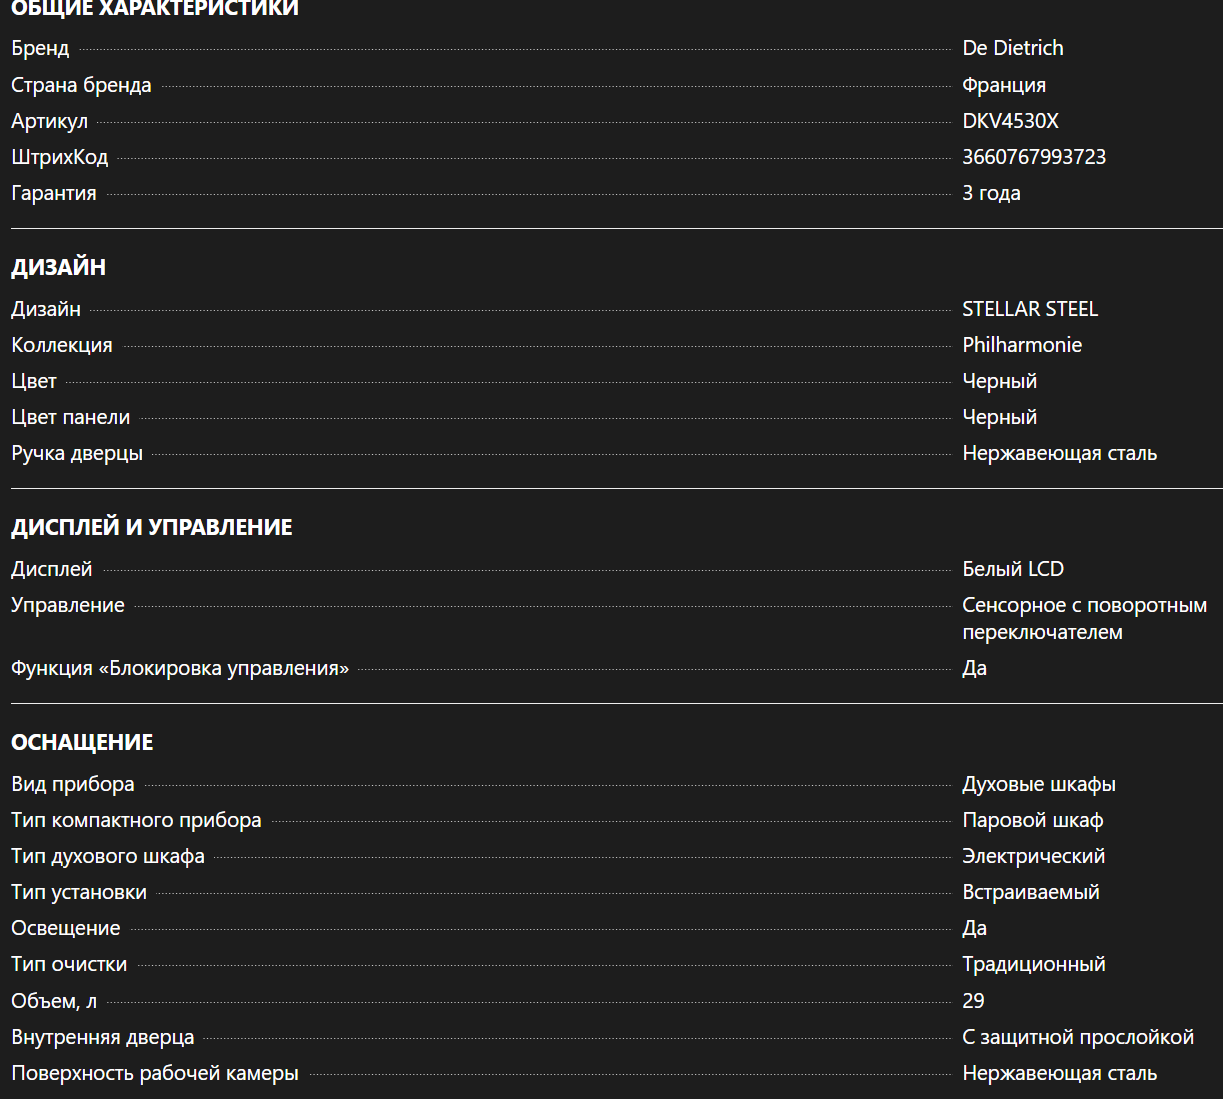Select the STELLAR STEEL design value
The image size is (1223, 1099).
(1029, 309)
